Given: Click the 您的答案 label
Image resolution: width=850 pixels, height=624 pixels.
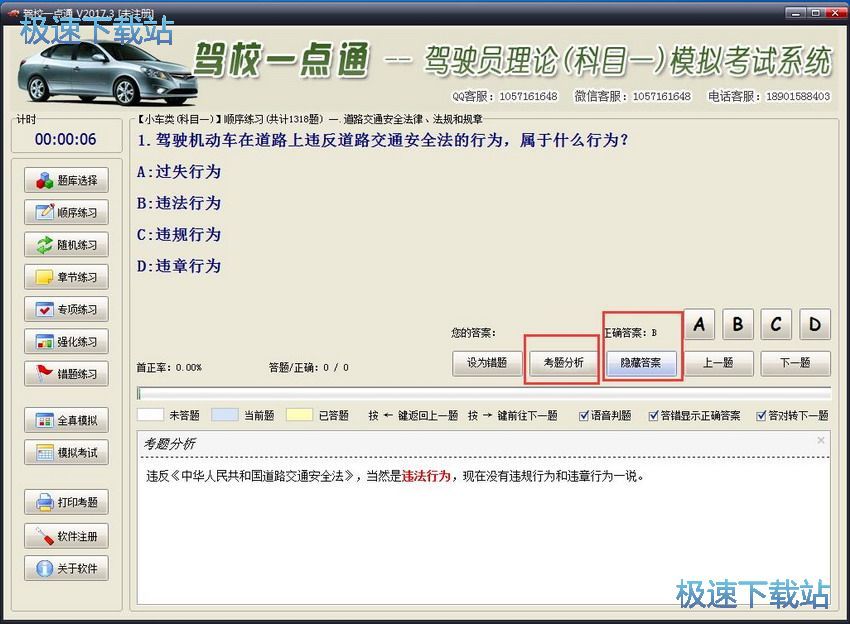Looking at the screenshot, I should click(x=473, y=333).
